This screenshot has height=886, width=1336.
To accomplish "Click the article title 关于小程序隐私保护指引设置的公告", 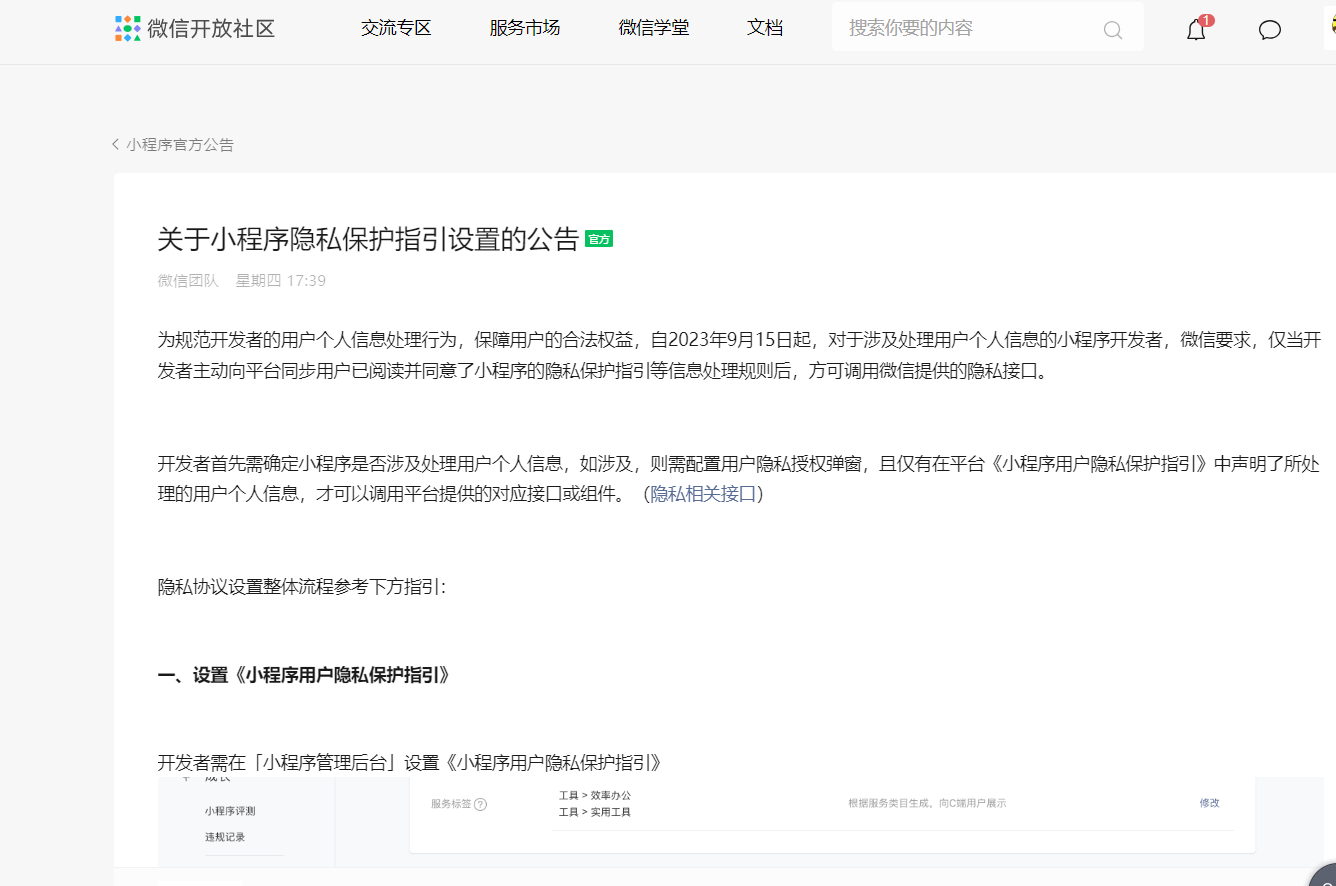I will (x=369, y=240).
